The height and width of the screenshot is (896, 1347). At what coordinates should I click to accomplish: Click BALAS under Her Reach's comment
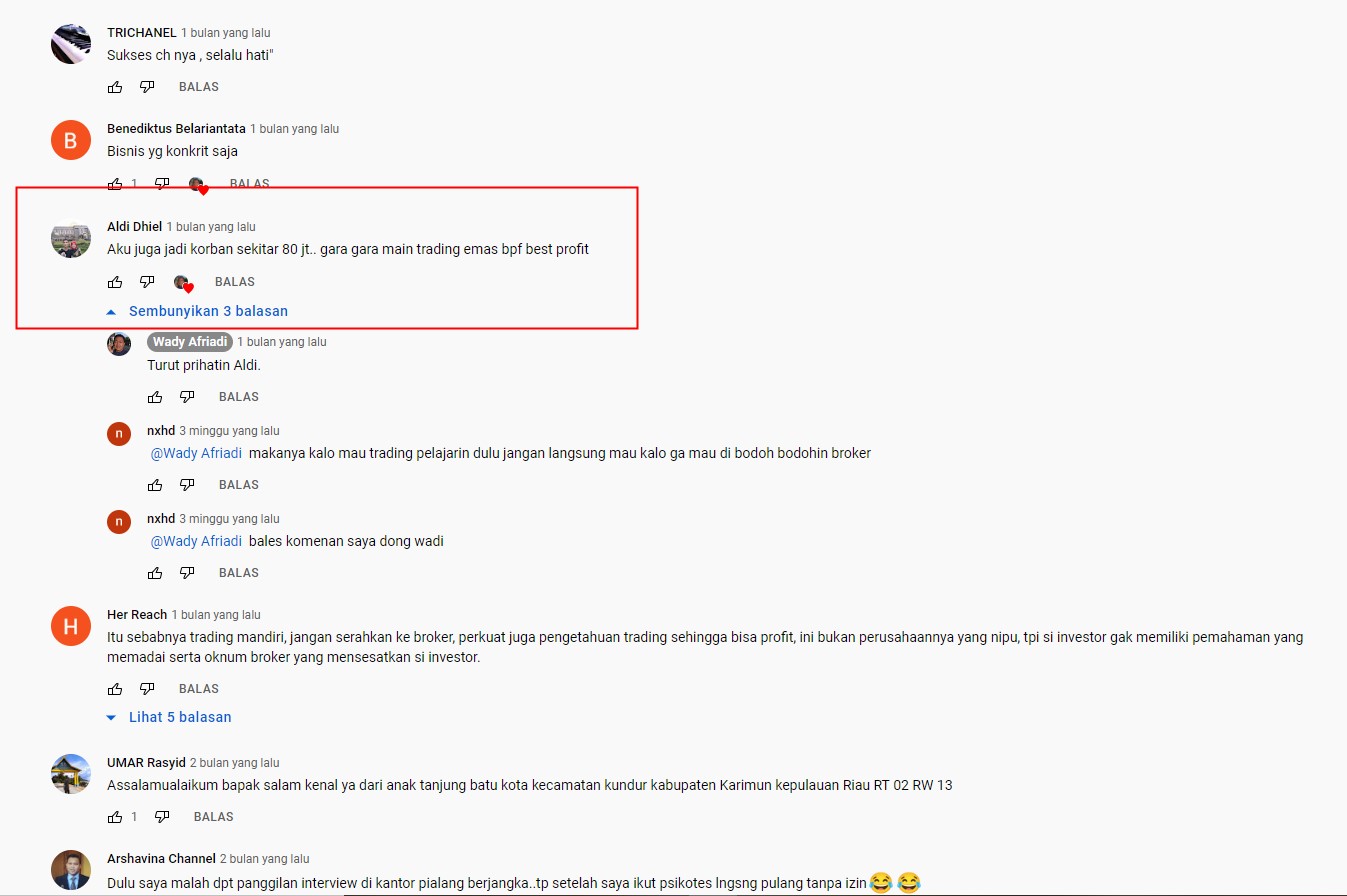pos(199,689)
